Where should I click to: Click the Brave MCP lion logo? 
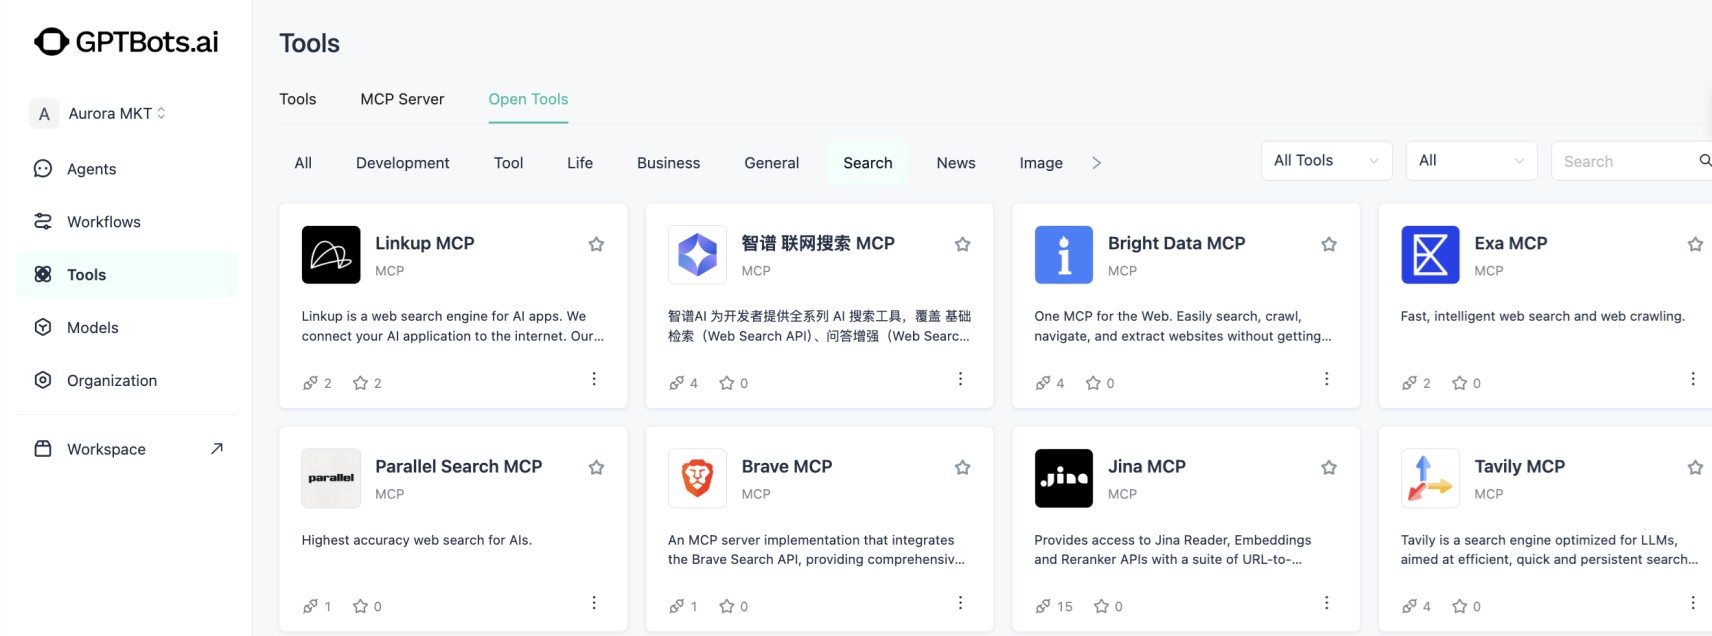pos(697,478)
